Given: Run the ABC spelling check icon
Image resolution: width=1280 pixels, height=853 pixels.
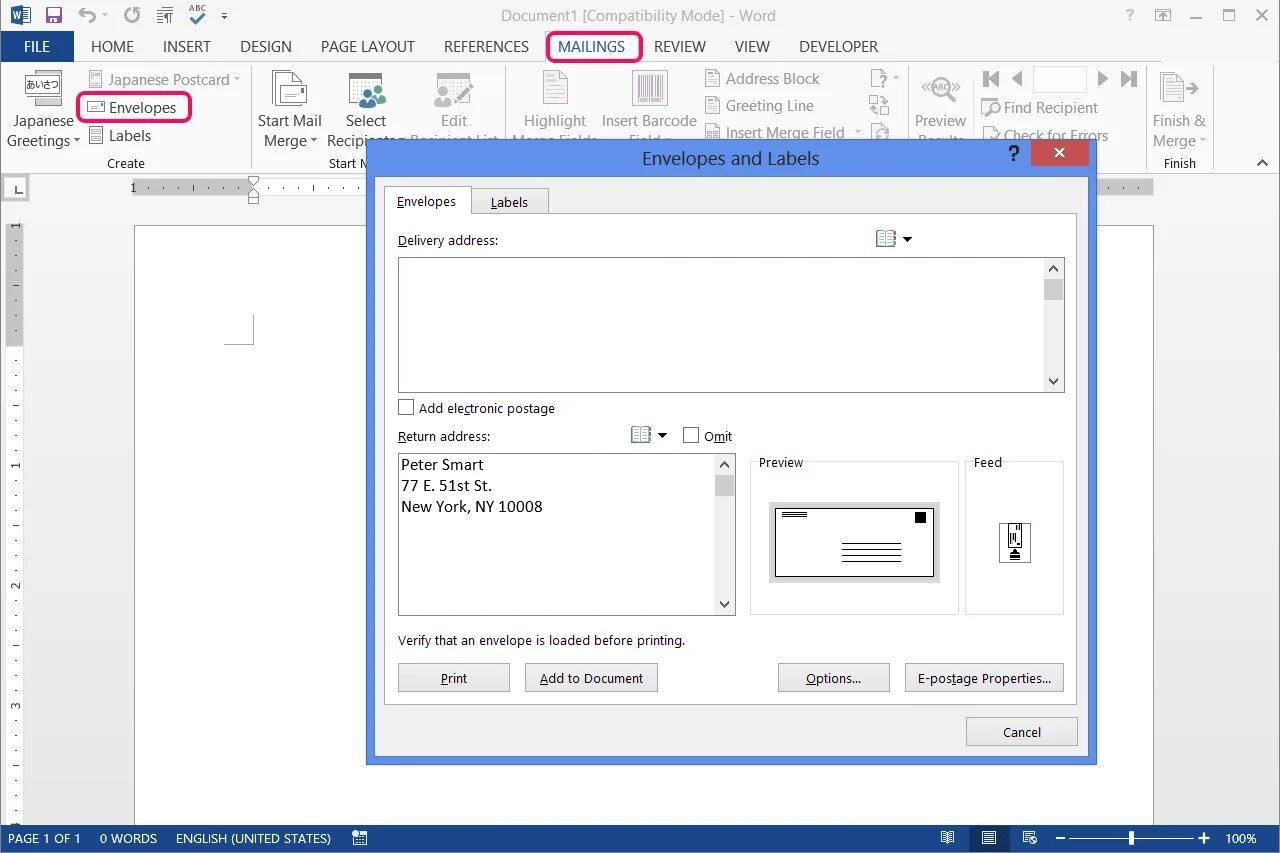Looking at the screenshot, I should (198, 14).
